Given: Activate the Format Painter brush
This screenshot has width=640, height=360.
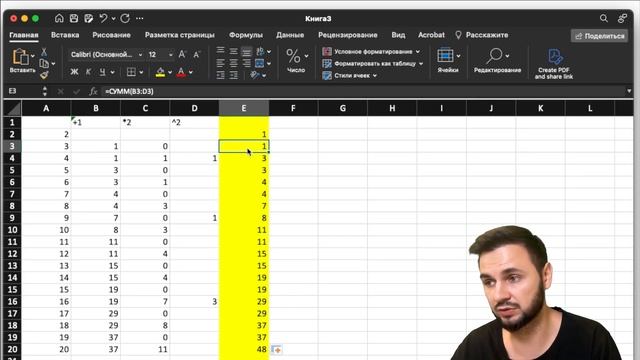Looking at the screenshot, I should [x=44, y=75].
